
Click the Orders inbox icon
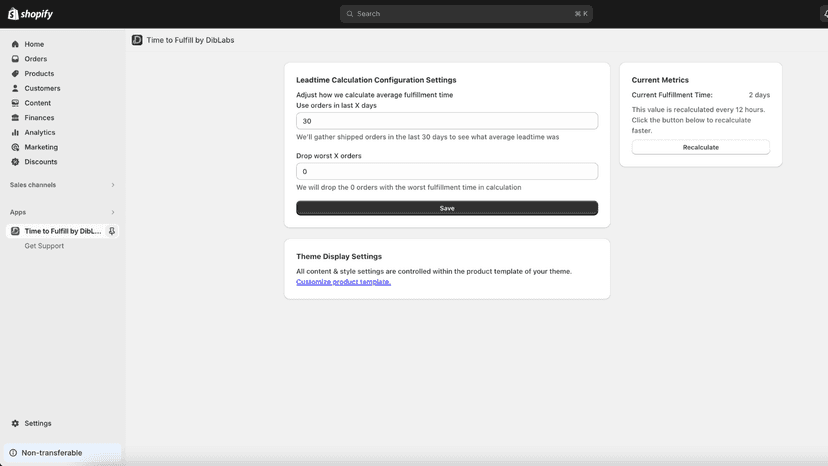[15, 59]
